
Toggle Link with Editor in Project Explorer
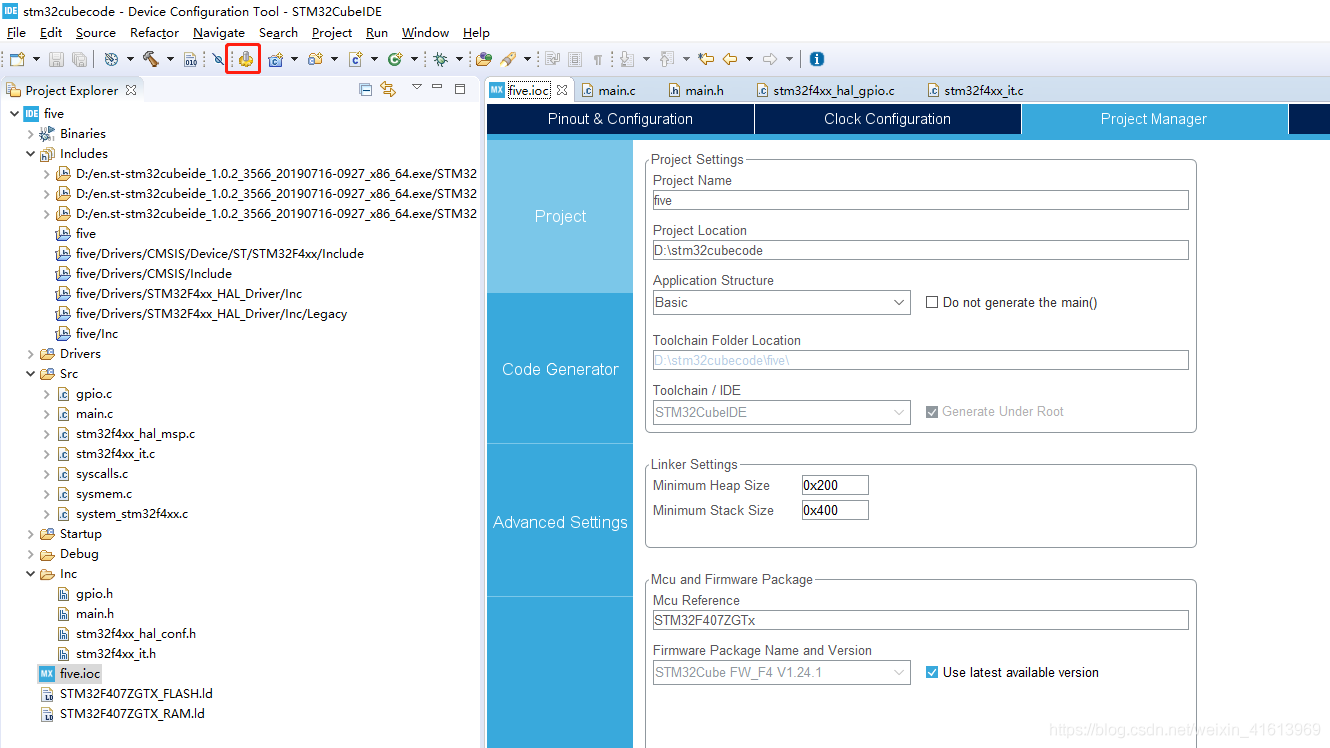click(388, 89)
